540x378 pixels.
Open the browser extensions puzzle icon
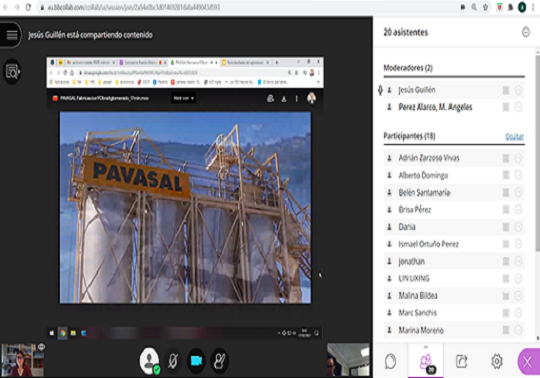(510, 7)
